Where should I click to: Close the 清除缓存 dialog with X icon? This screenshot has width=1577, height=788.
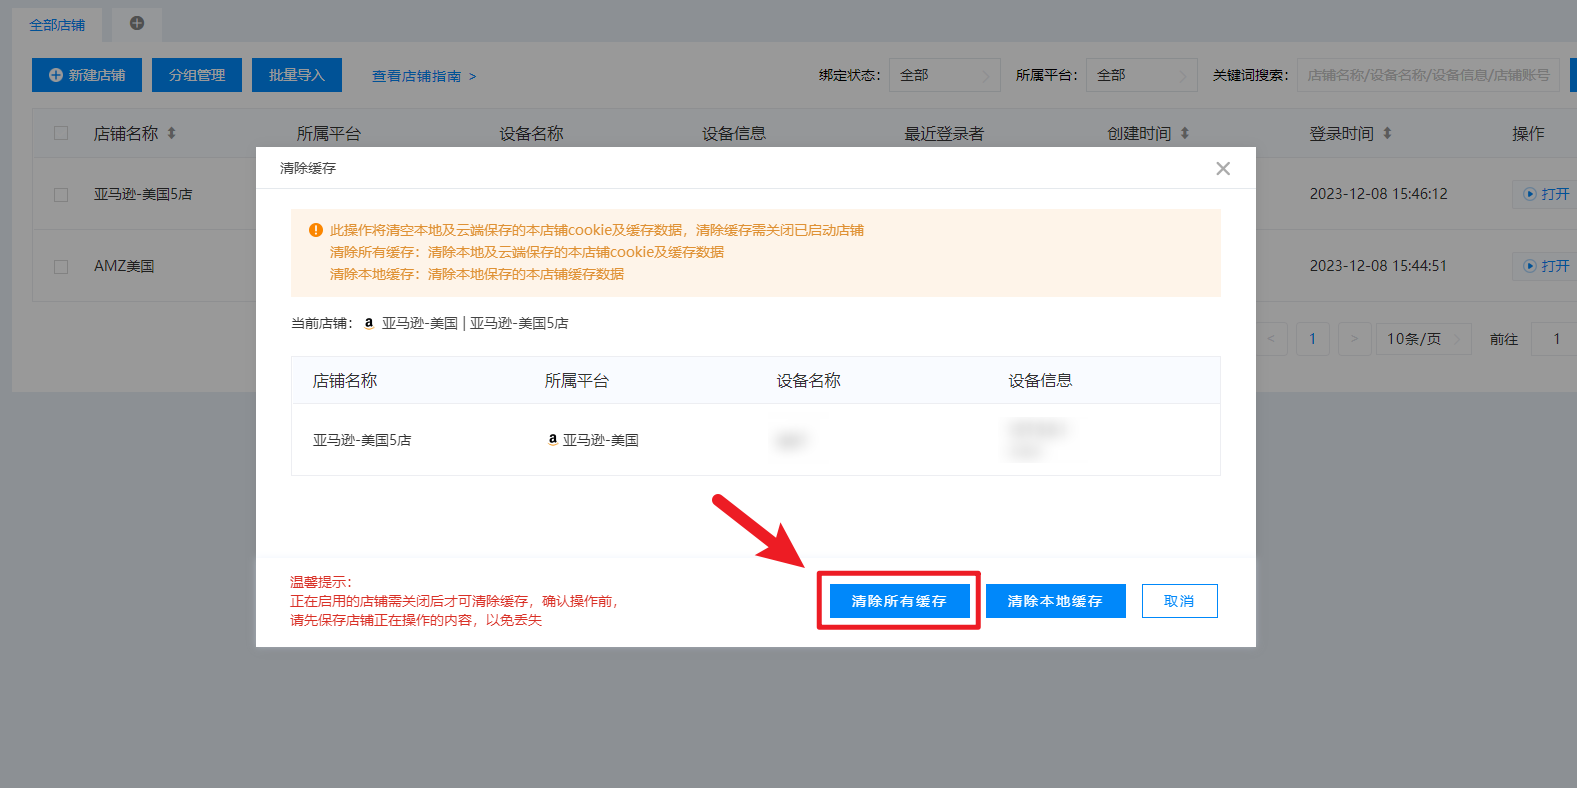(x=1222, y=168)
